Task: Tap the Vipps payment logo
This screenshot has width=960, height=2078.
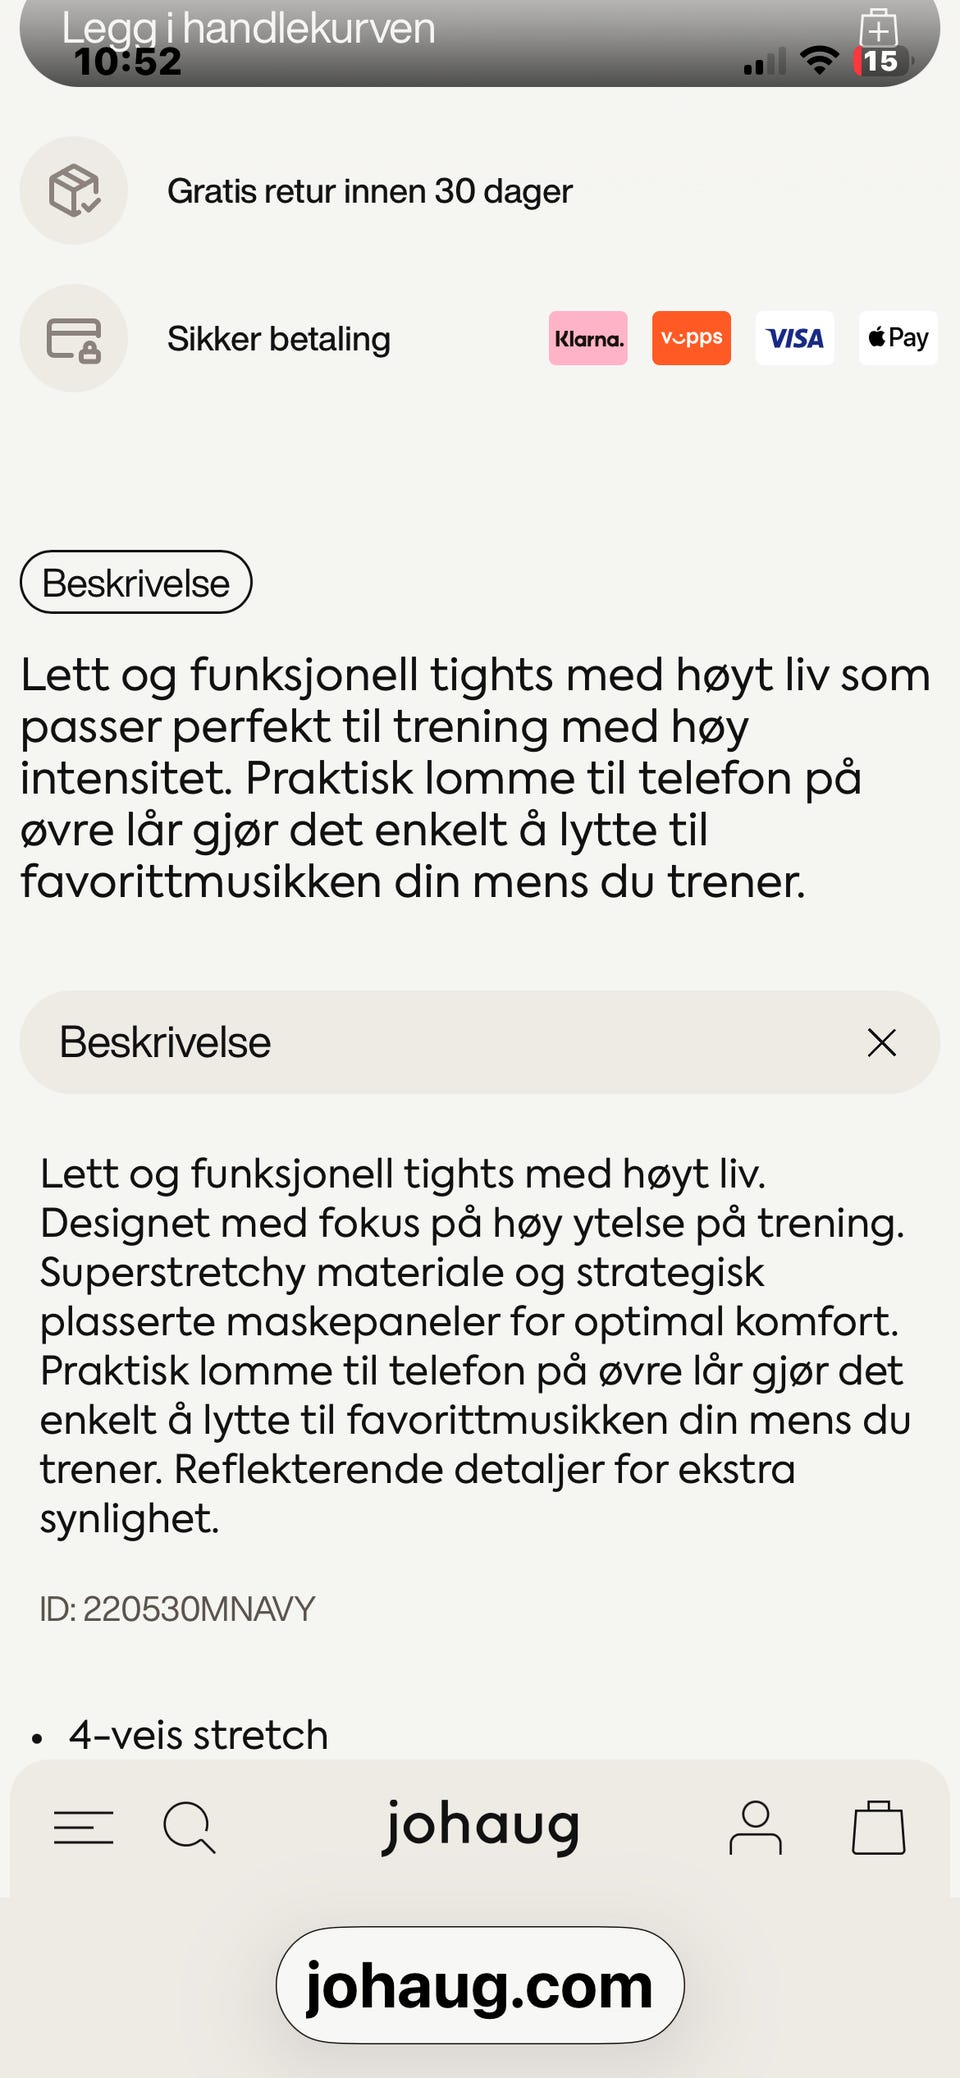Action: [x=691, y=338]
